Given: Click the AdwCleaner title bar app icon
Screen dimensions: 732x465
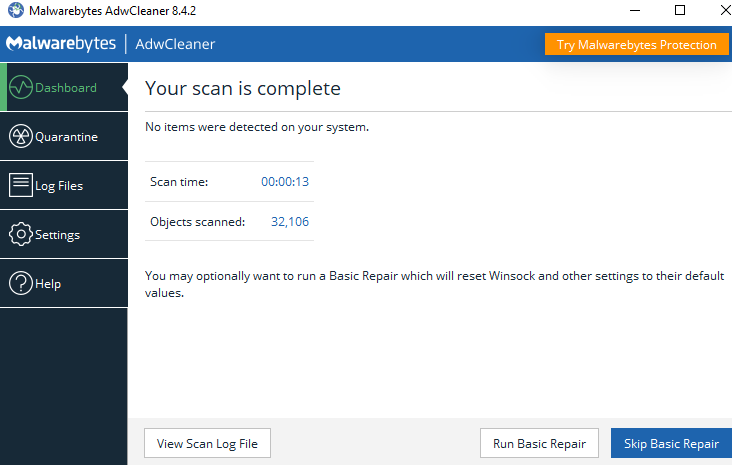Looking at the screenshot, I should 15,10.
